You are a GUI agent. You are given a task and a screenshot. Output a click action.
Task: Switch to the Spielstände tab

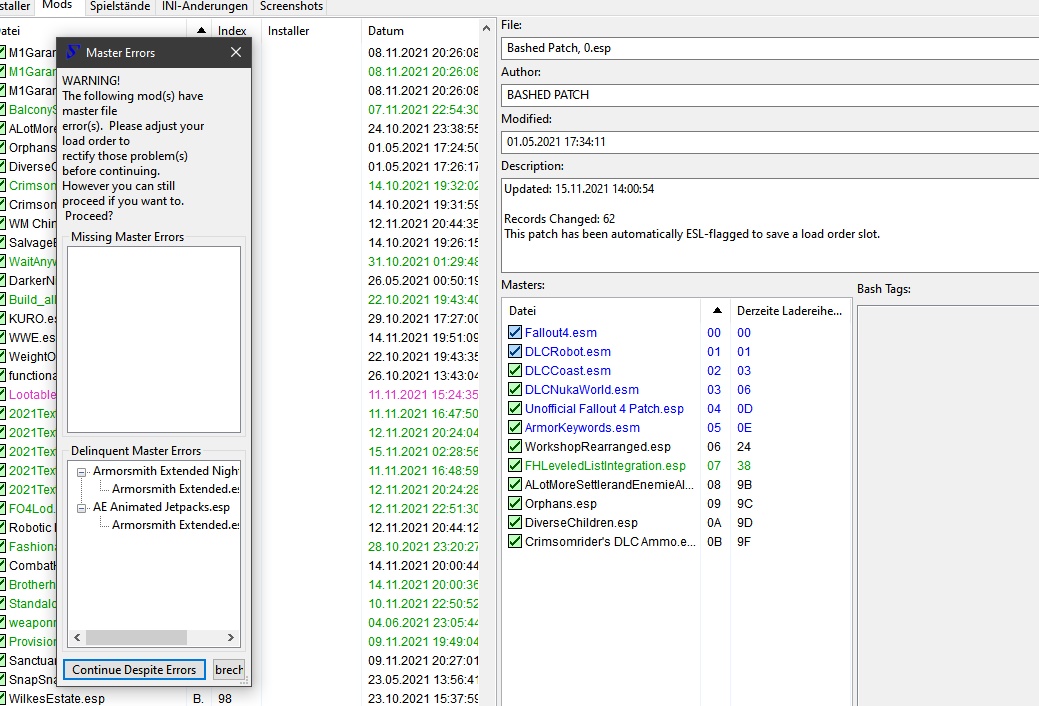pos(119,6)
